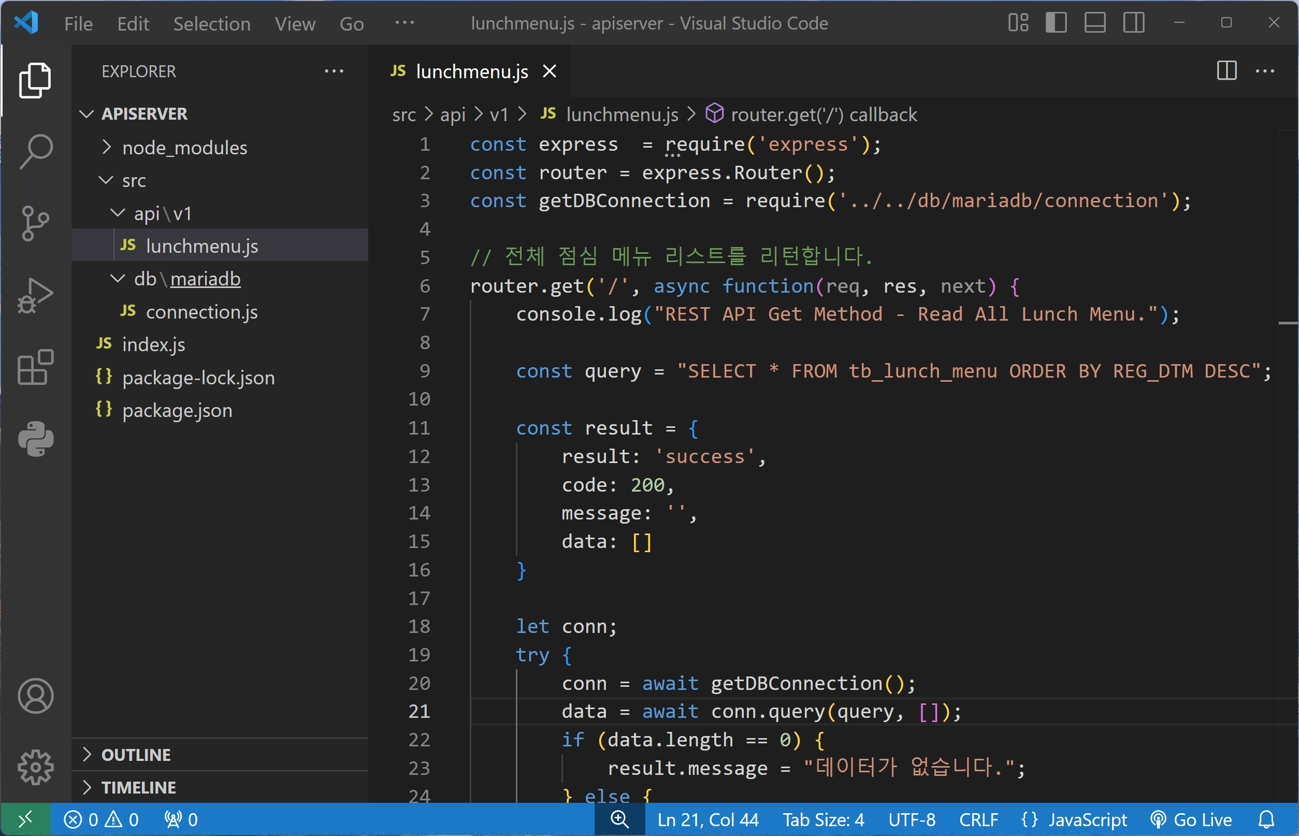
Task: Open index.js in the explorer
Action: click(x=220, y=344)
